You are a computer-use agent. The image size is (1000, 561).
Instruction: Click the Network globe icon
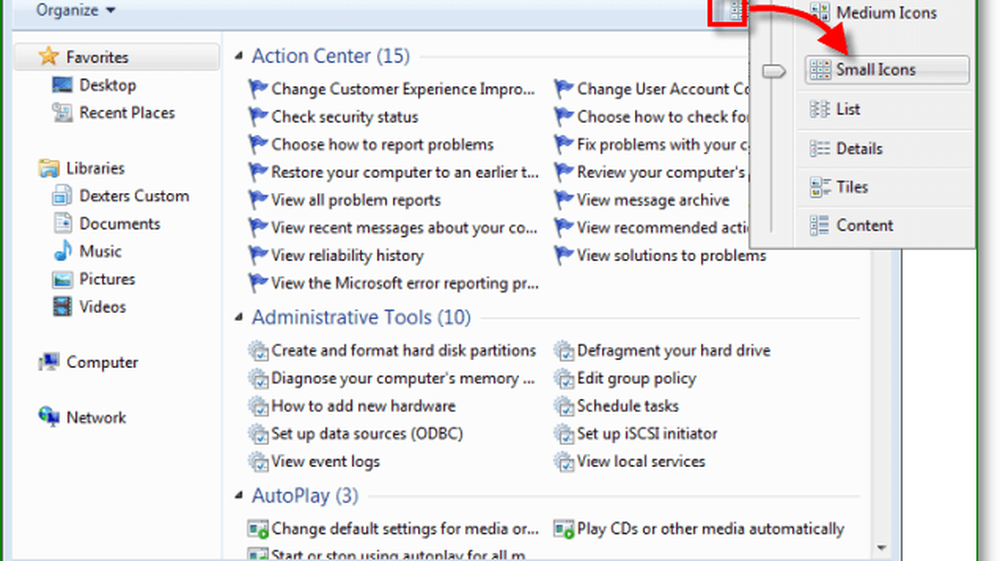[x=49, y=418]
